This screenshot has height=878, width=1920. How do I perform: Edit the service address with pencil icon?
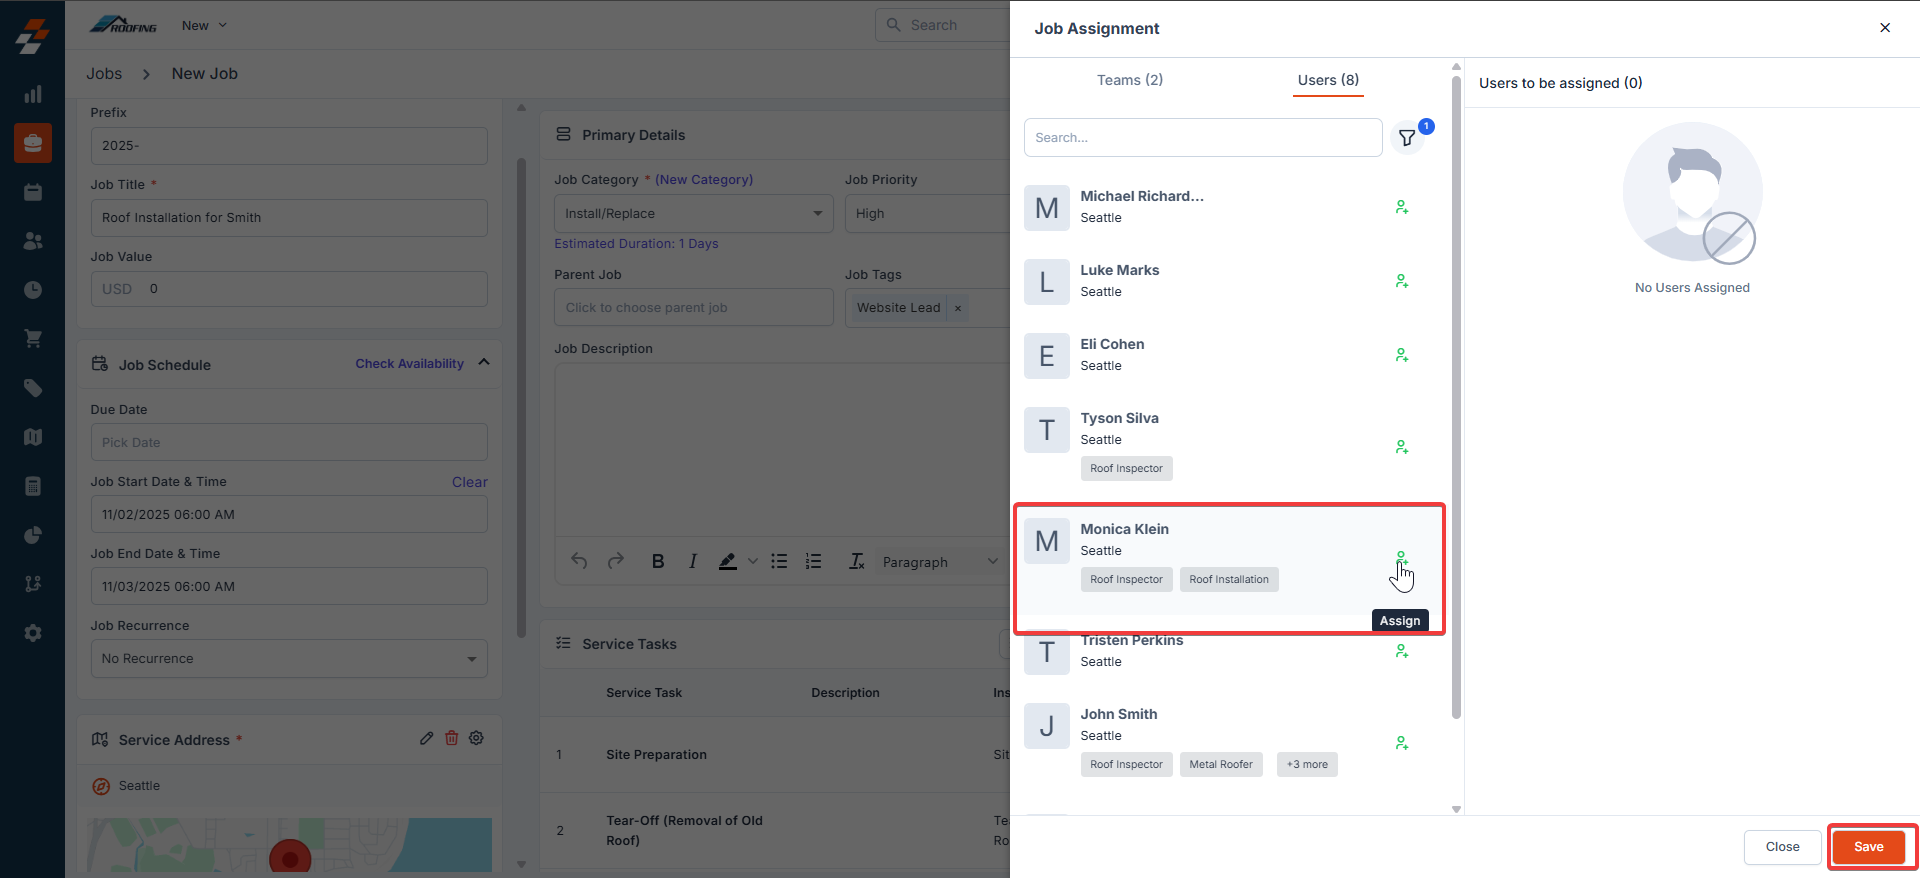pos(427,738)
